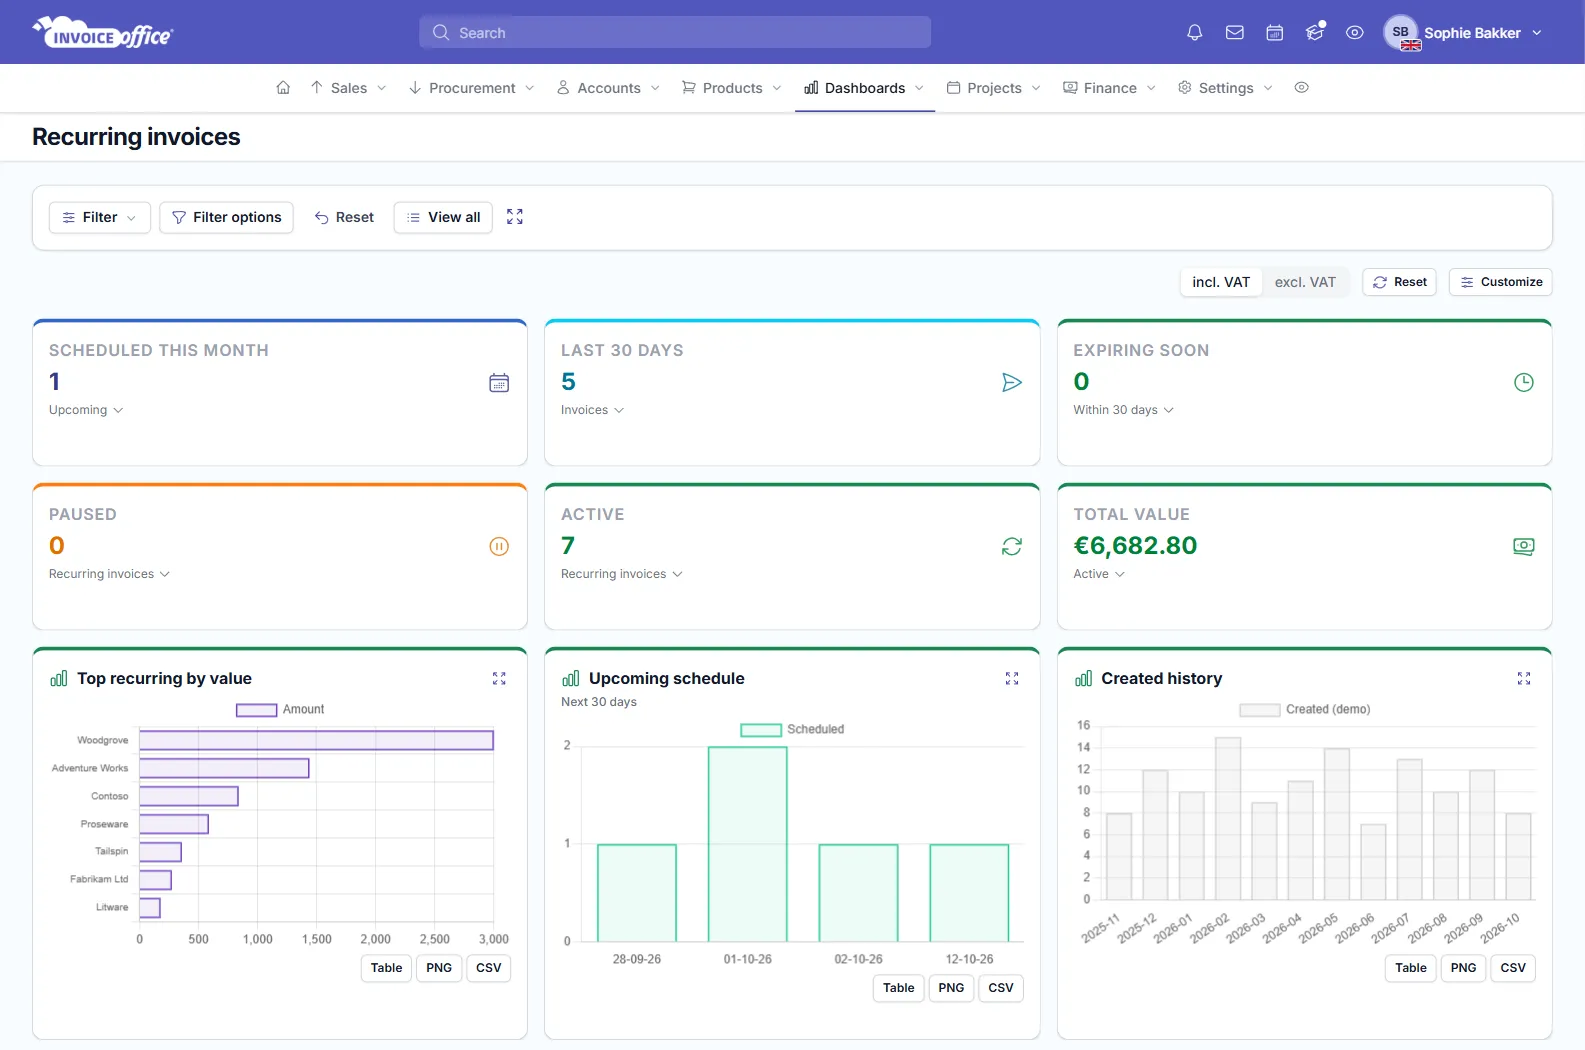Open Within 30 days dropdown

coord(1123,410)
